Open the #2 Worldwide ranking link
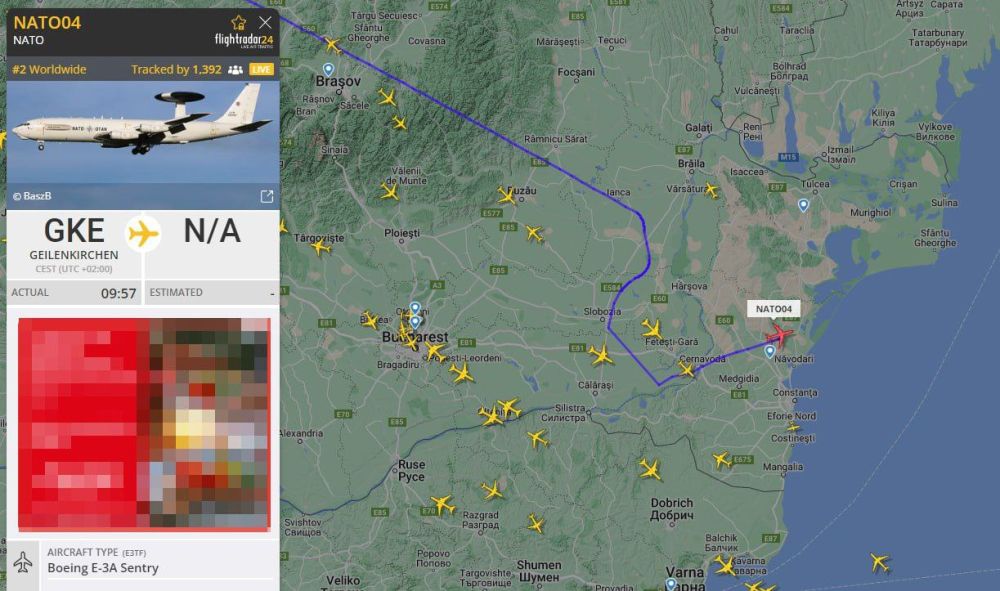 click(x=49, y=69)
